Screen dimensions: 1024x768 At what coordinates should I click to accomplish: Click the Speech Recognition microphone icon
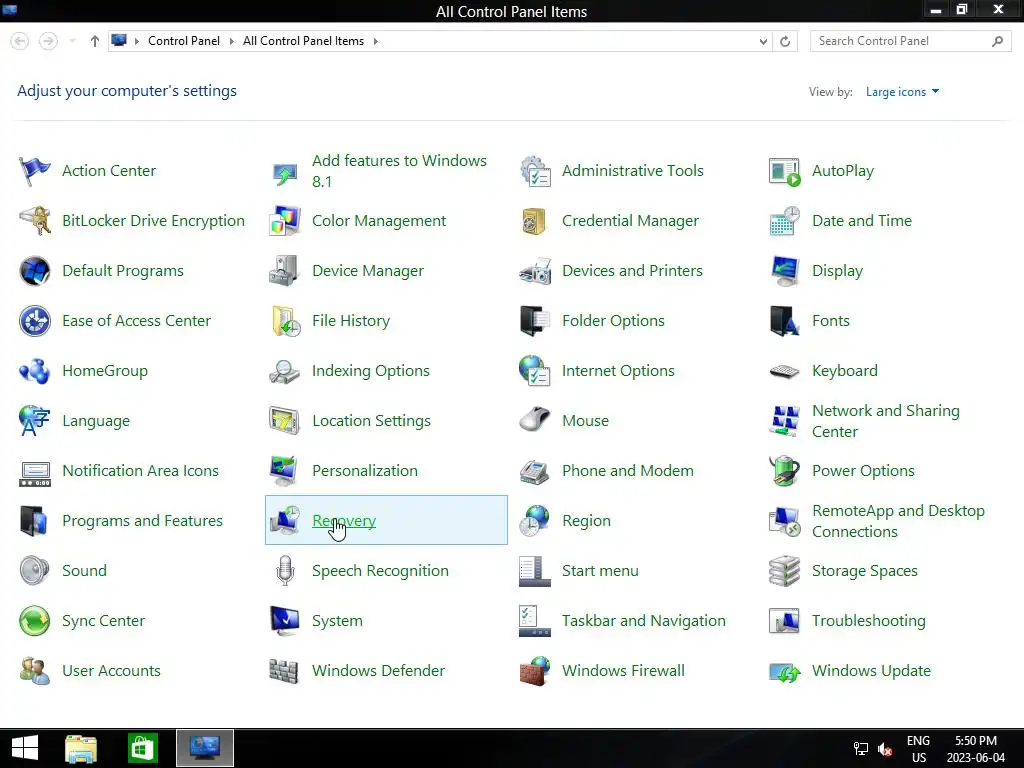coord(285,571)
